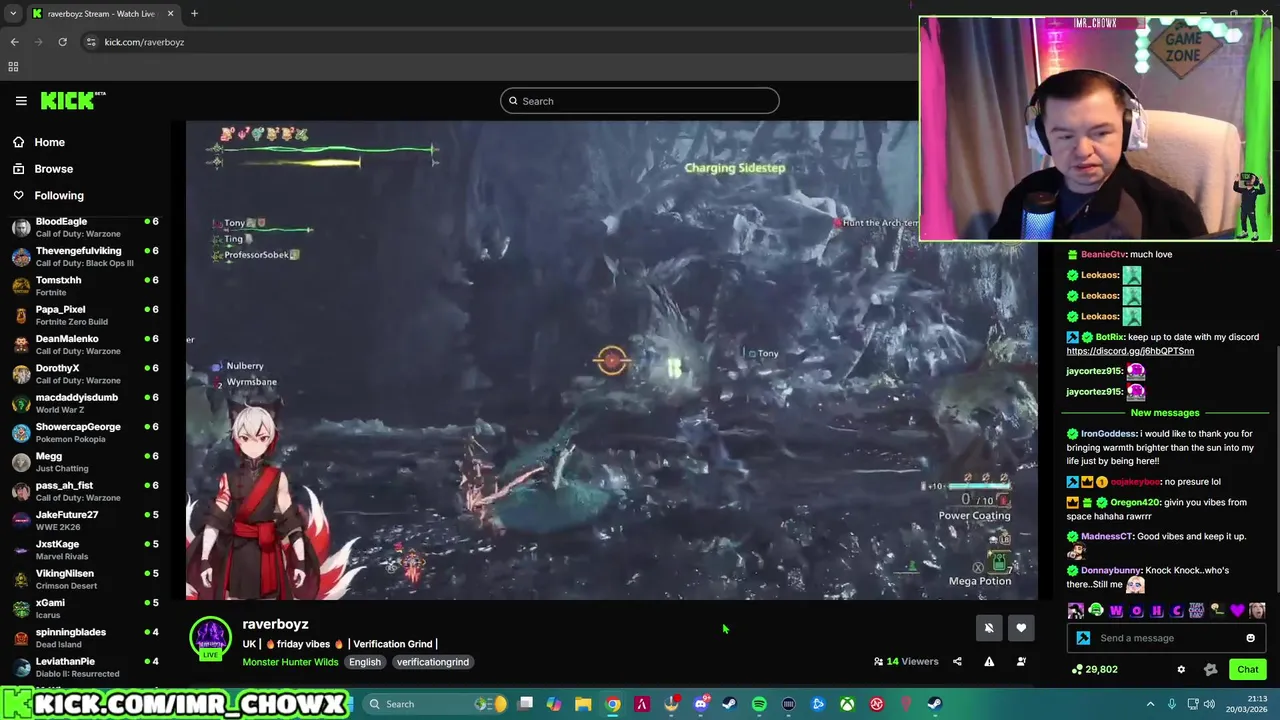Reload the browser page
Screen dimensions: 1280x720
[62, 42]
